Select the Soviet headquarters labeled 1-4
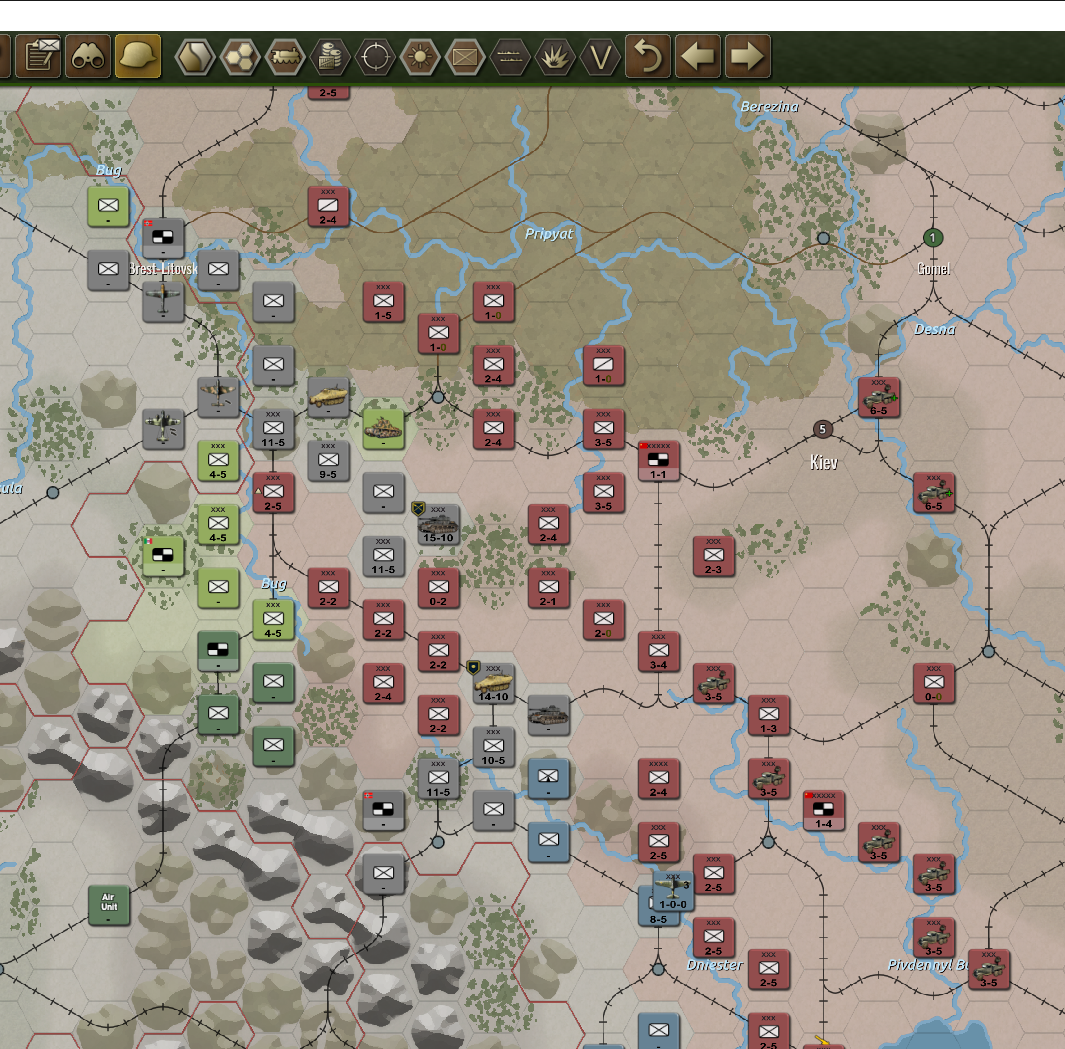Image resolution: width=1065 pixels, height=1049 pixels. [x=823, y=810]
